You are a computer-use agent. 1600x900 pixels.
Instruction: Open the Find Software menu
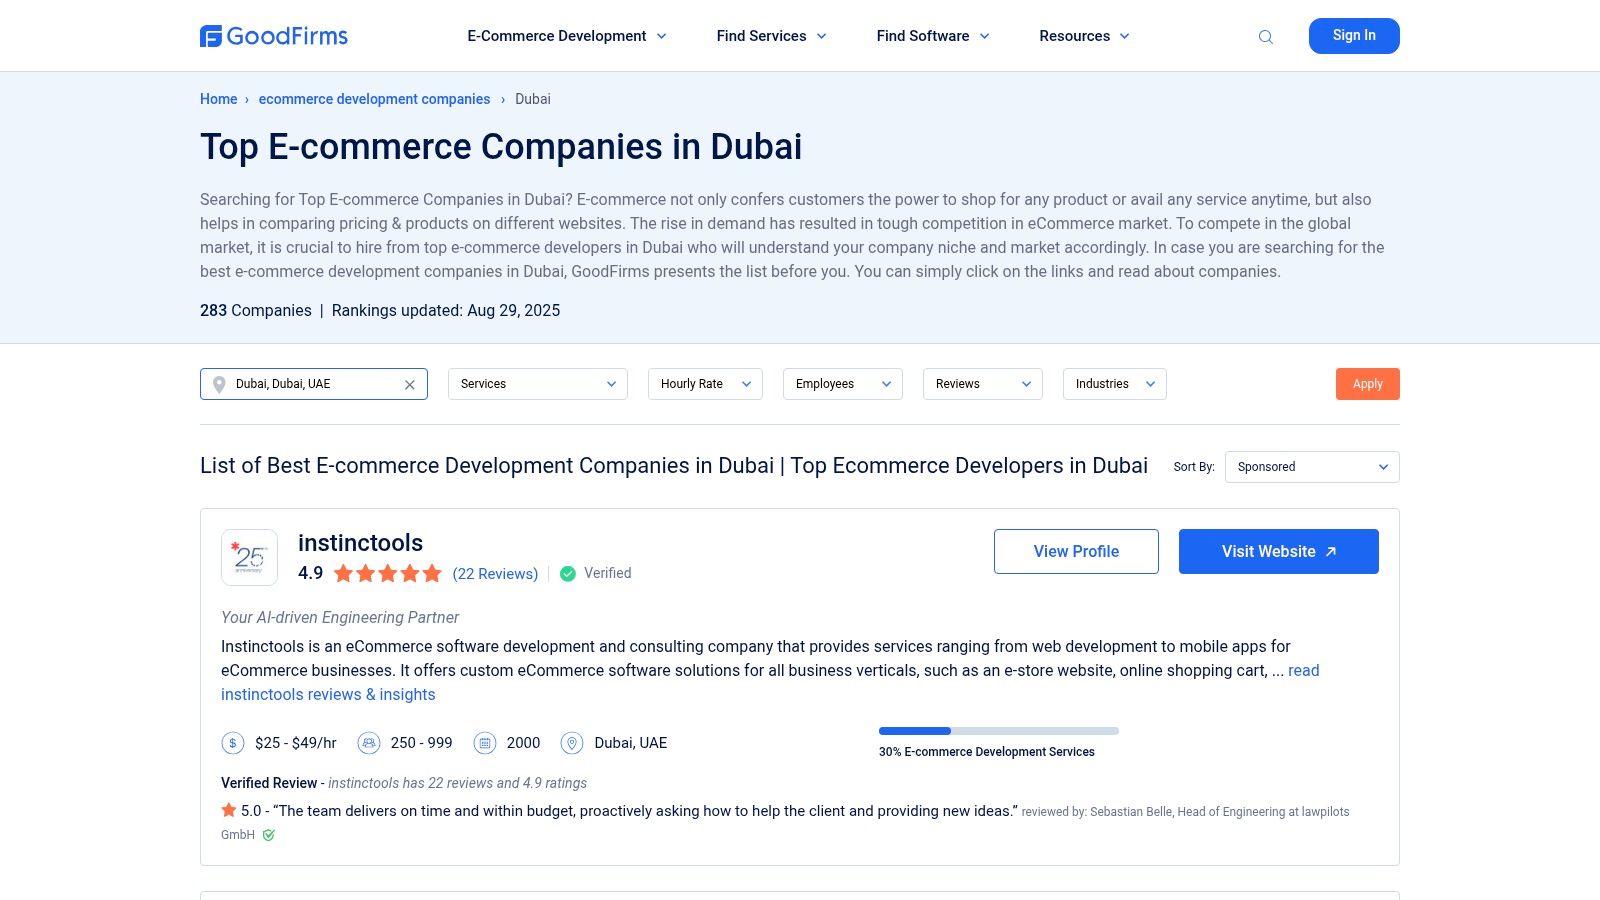tap(931, 35)
